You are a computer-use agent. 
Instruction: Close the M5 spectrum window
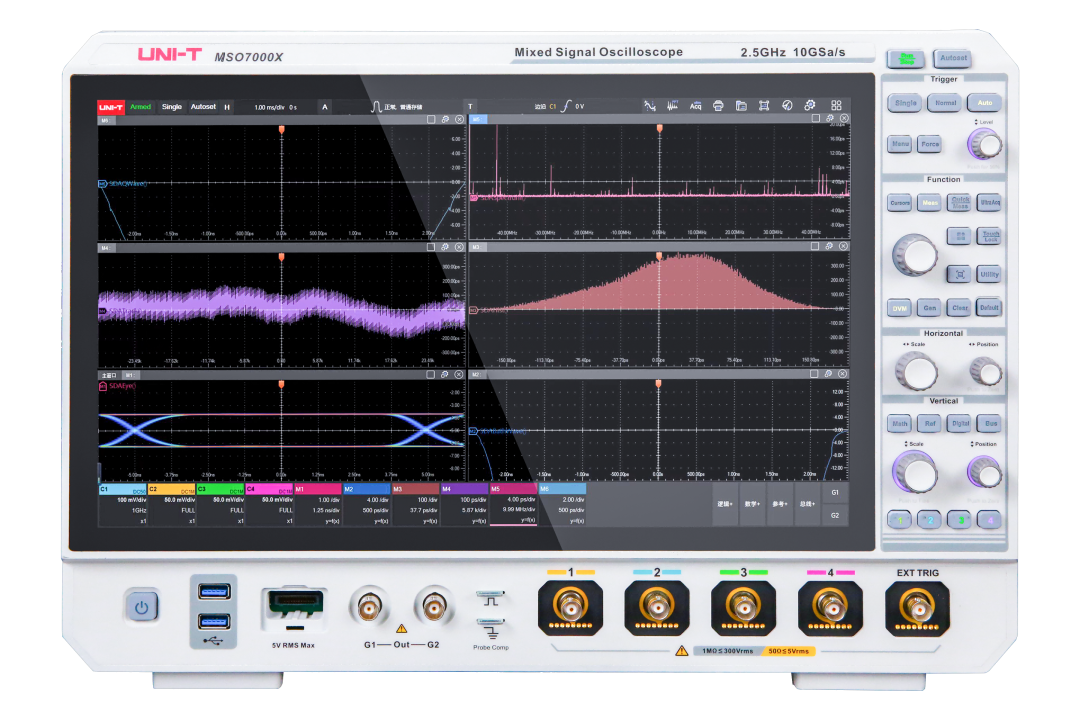click(844, 119)
